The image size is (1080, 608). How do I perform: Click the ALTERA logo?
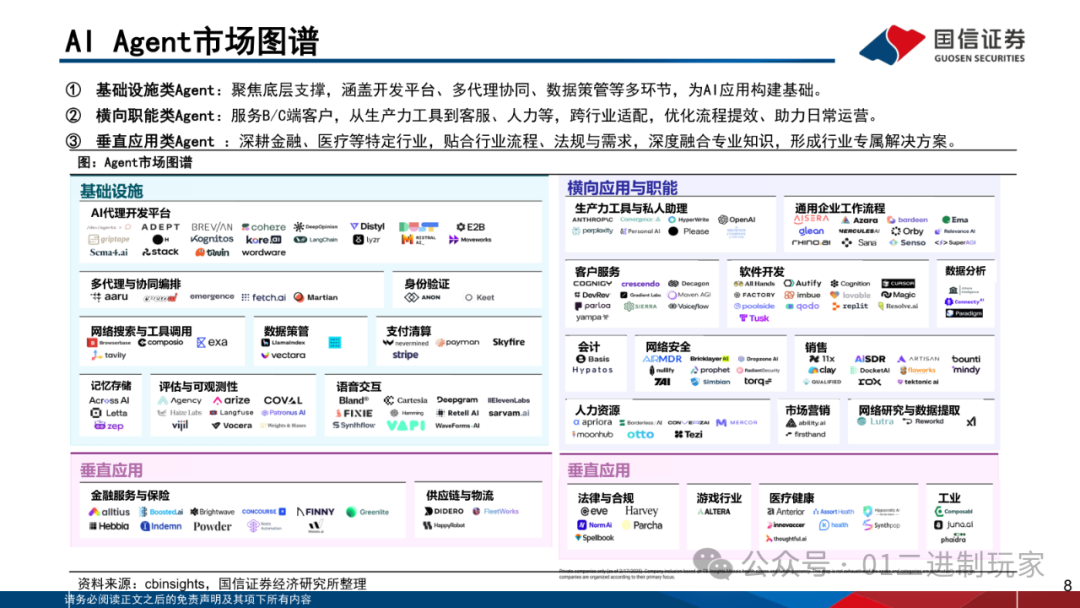click(x=714, y=512)
